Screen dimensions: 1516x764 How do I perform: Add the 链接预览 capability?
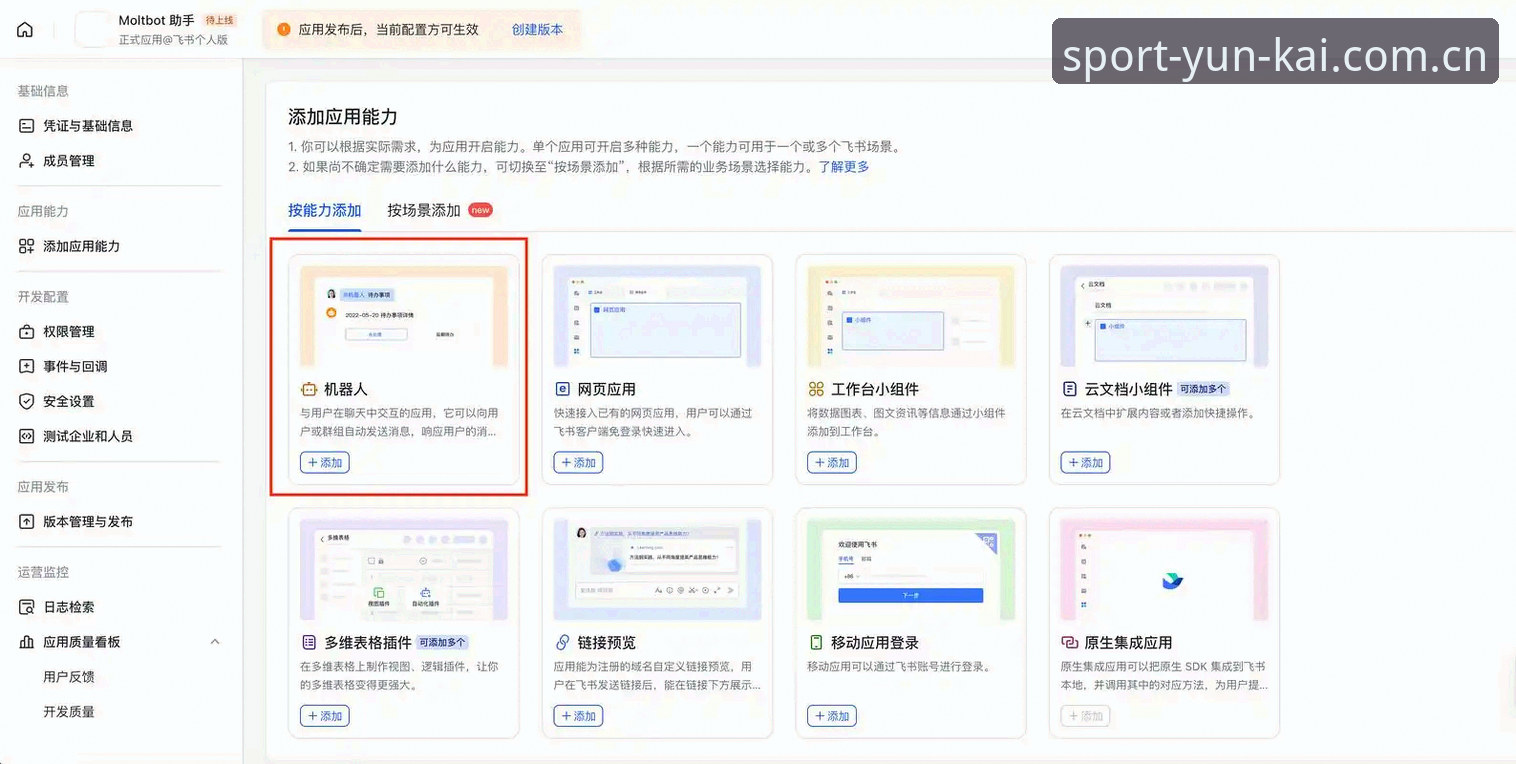(578, 716)
